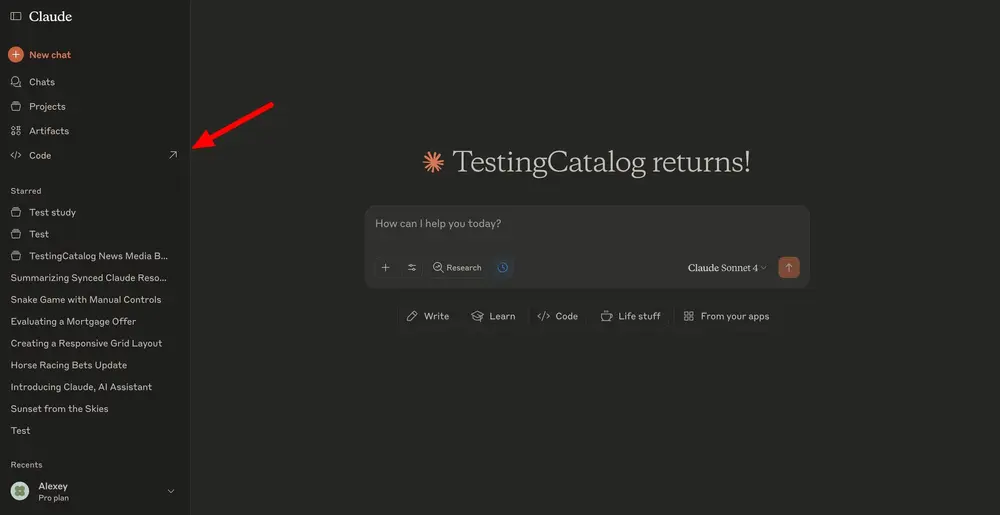Click the plus attachment icon in the prompt box
Screen dimensions: 1000x515
[386, 268]
